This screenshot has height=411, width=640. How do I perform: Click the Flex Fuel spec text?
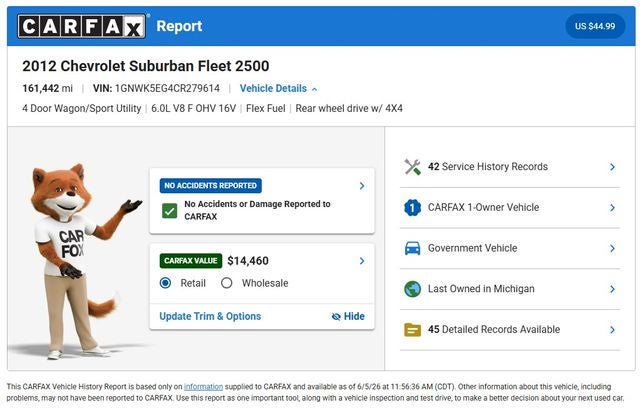coord(266,109)
